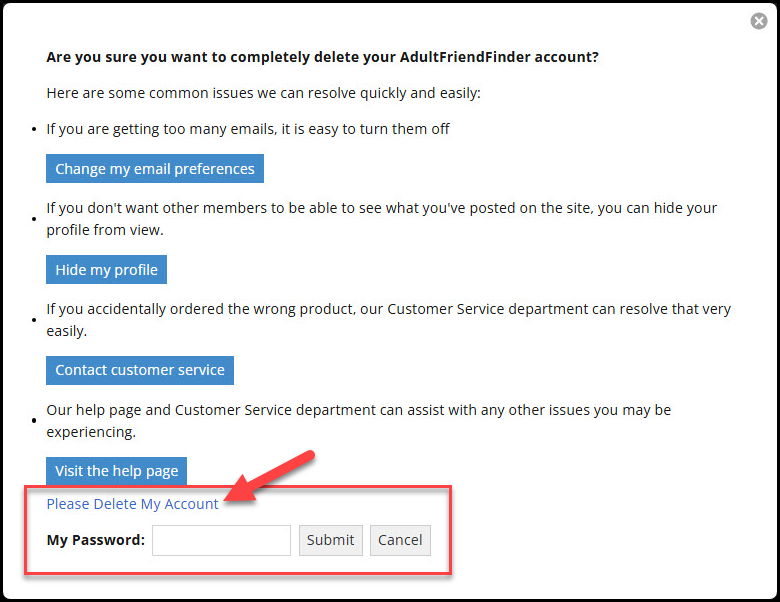The width and height of the screenshot is (780, 602).
Task: Visit the help page
Action: pos(116,471)
